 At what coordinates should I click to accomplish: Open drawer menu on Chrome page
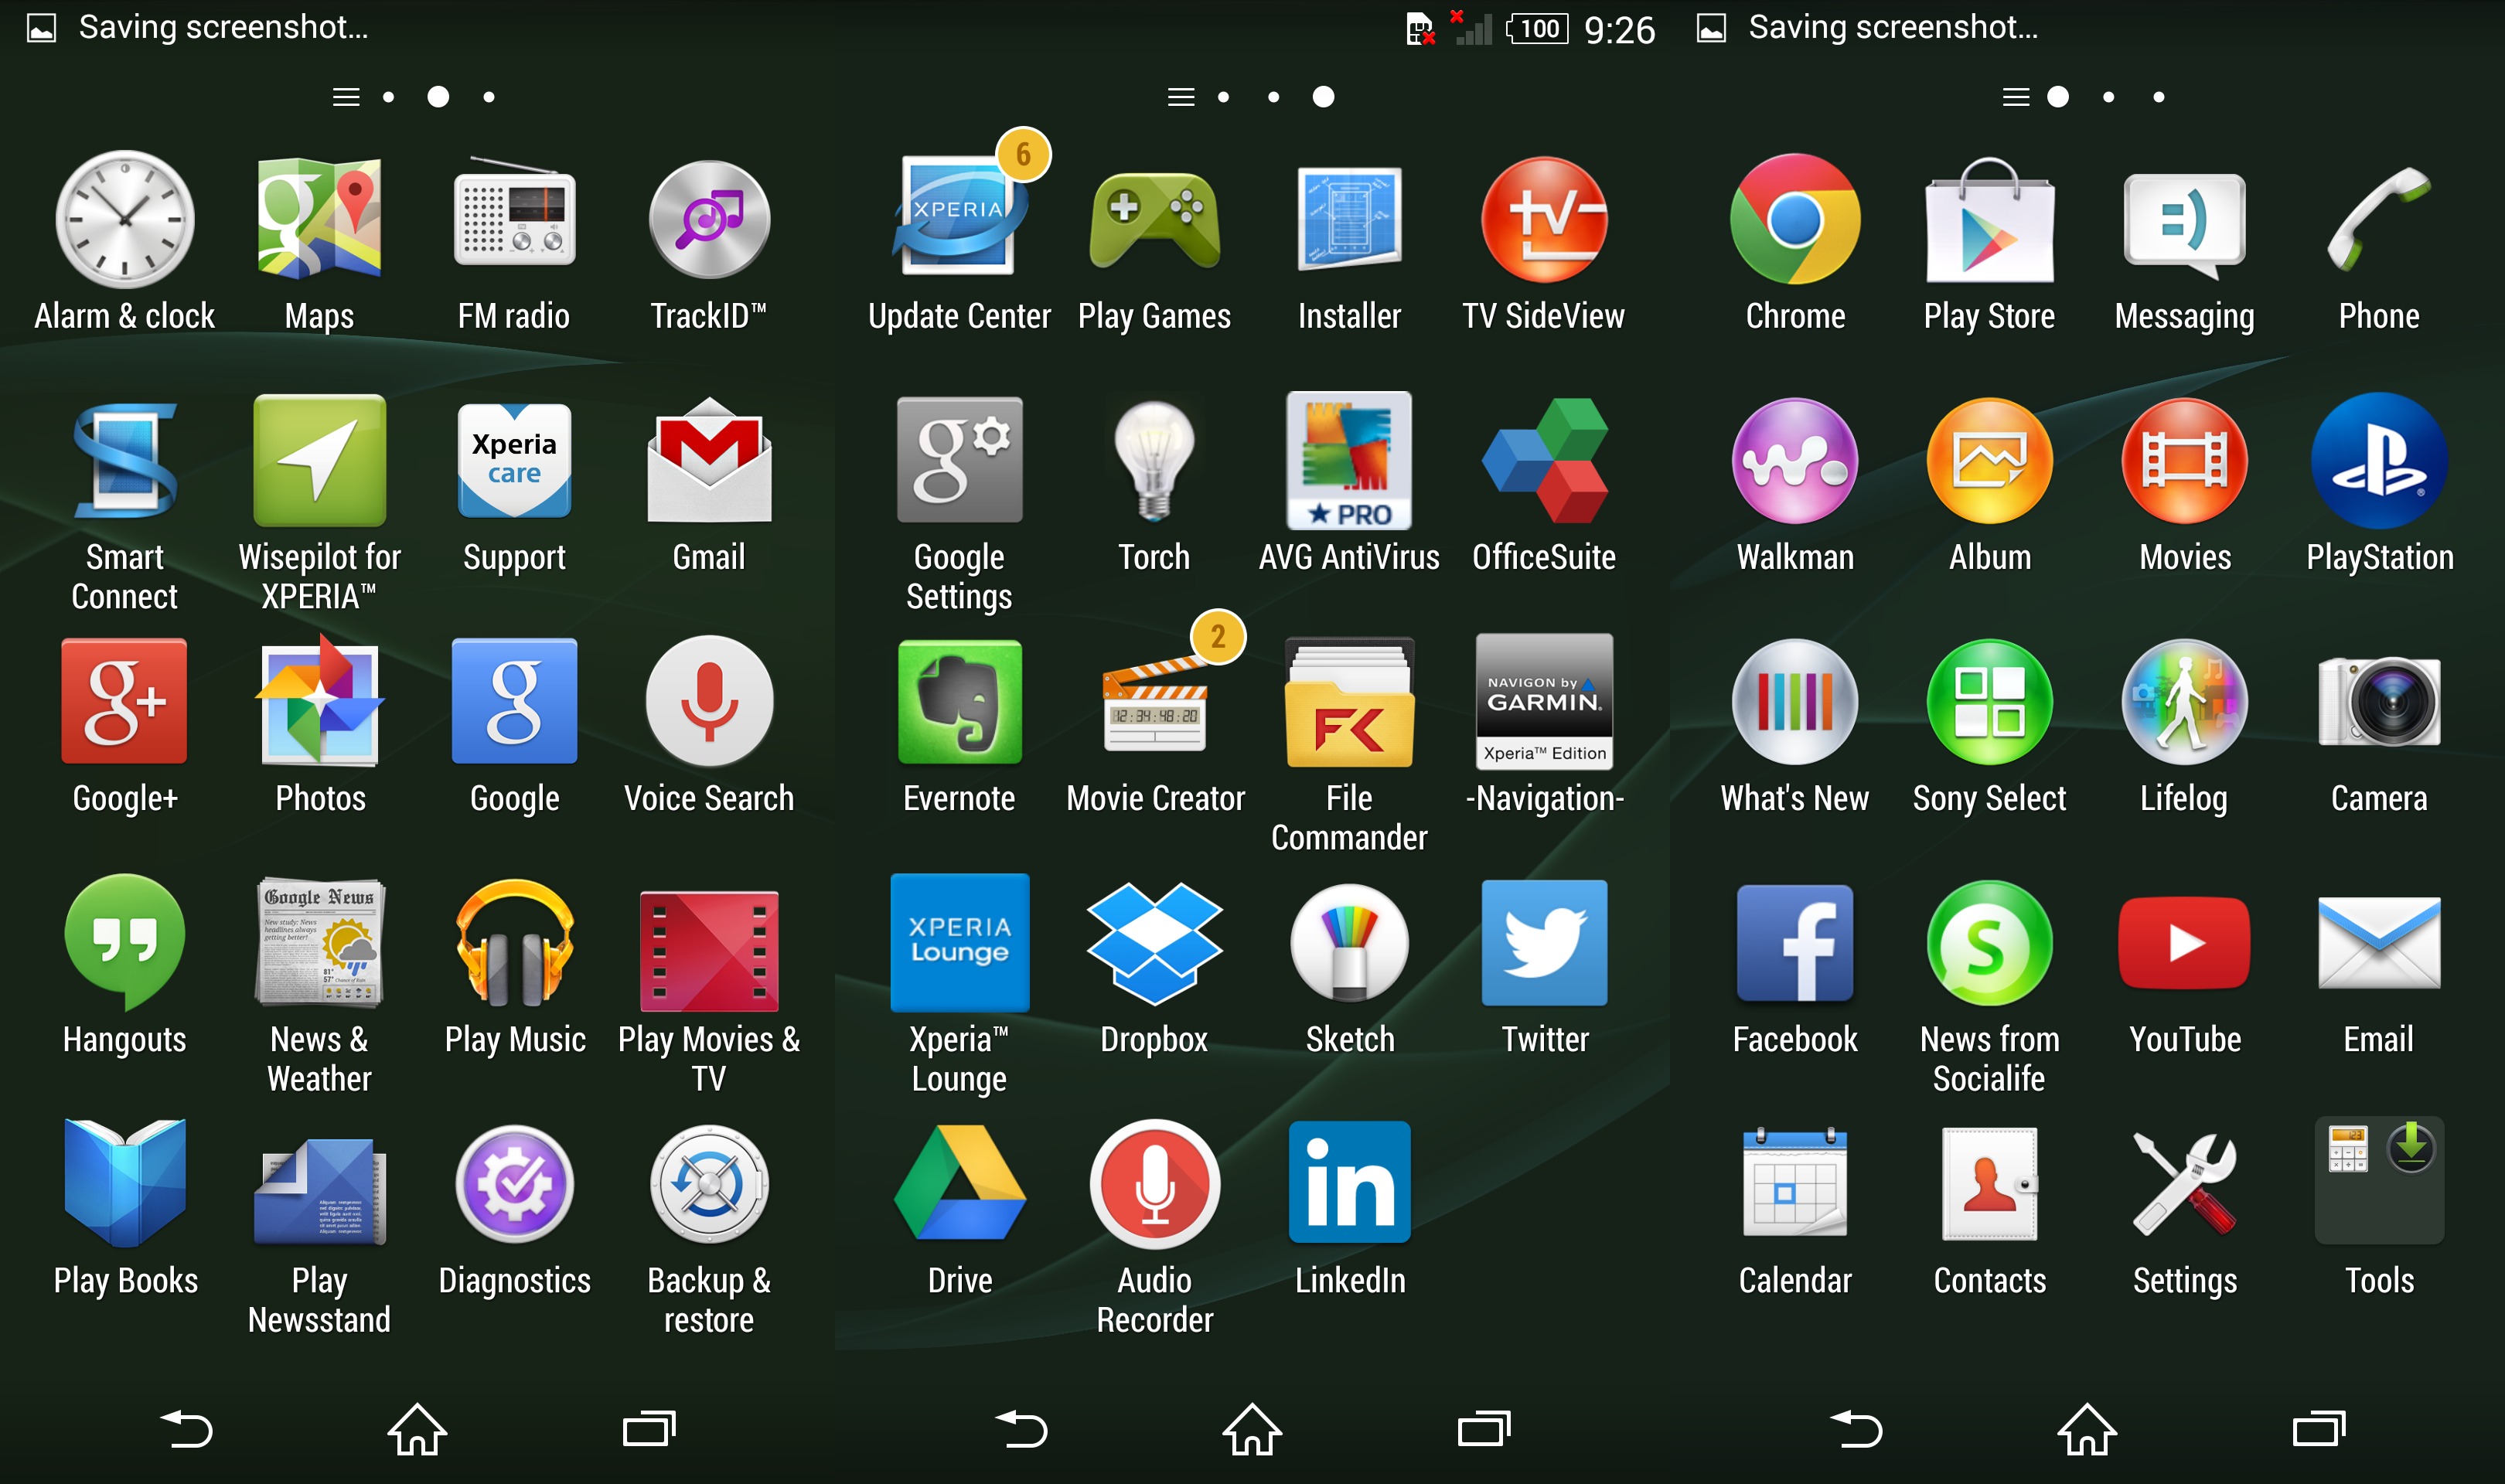pyautogui.click(x=2015, y=97)
